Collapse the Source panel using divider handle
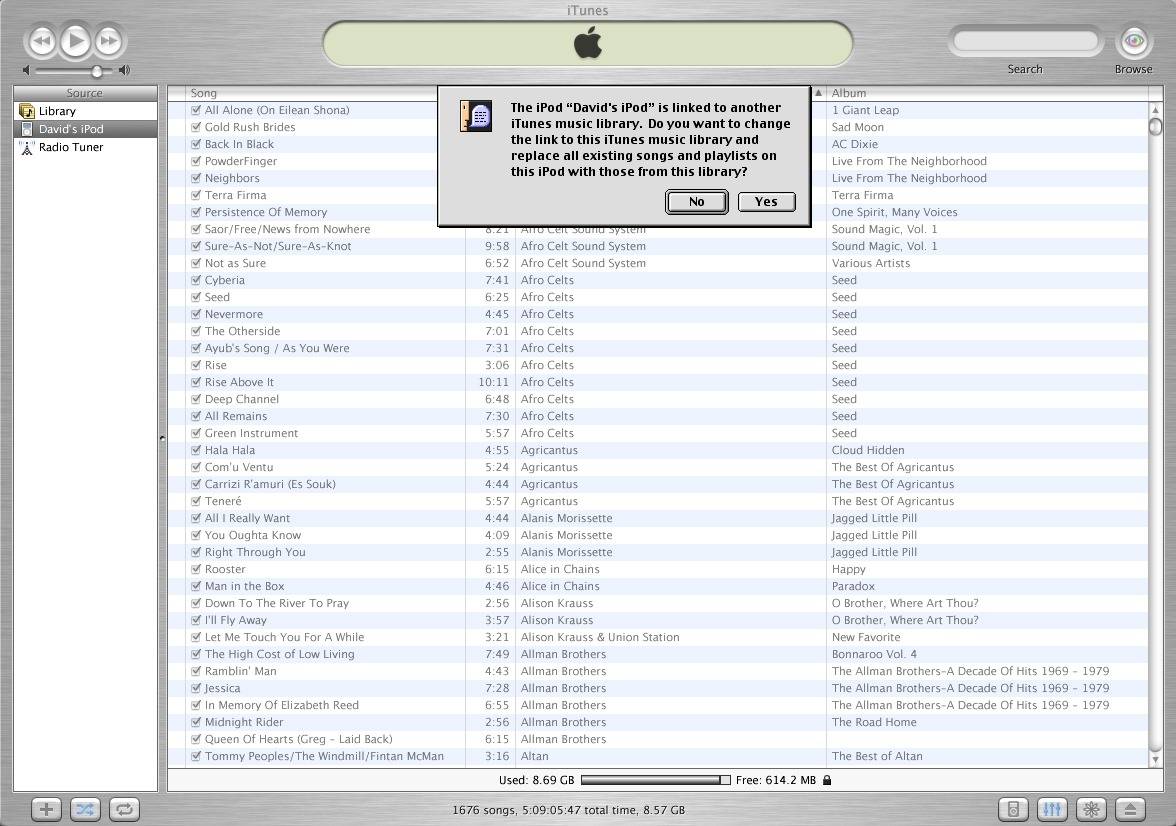This screenshot has width=1176, height=826. [162, 438]
